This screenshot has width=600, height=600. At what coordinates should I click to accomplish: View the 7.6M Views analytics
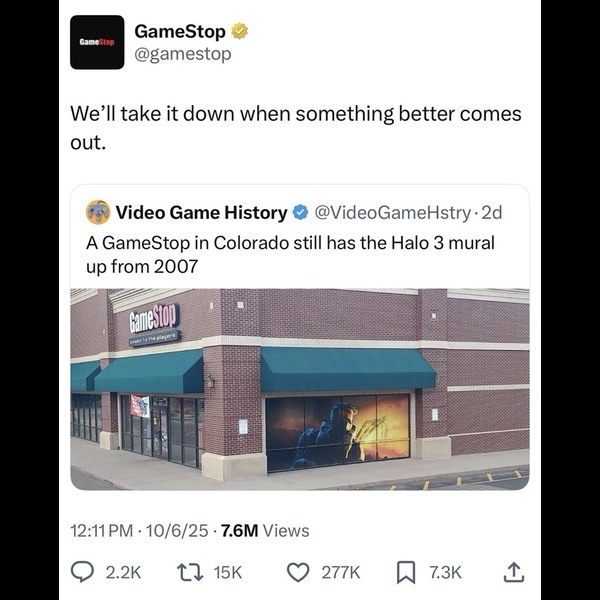coord(265,531)
